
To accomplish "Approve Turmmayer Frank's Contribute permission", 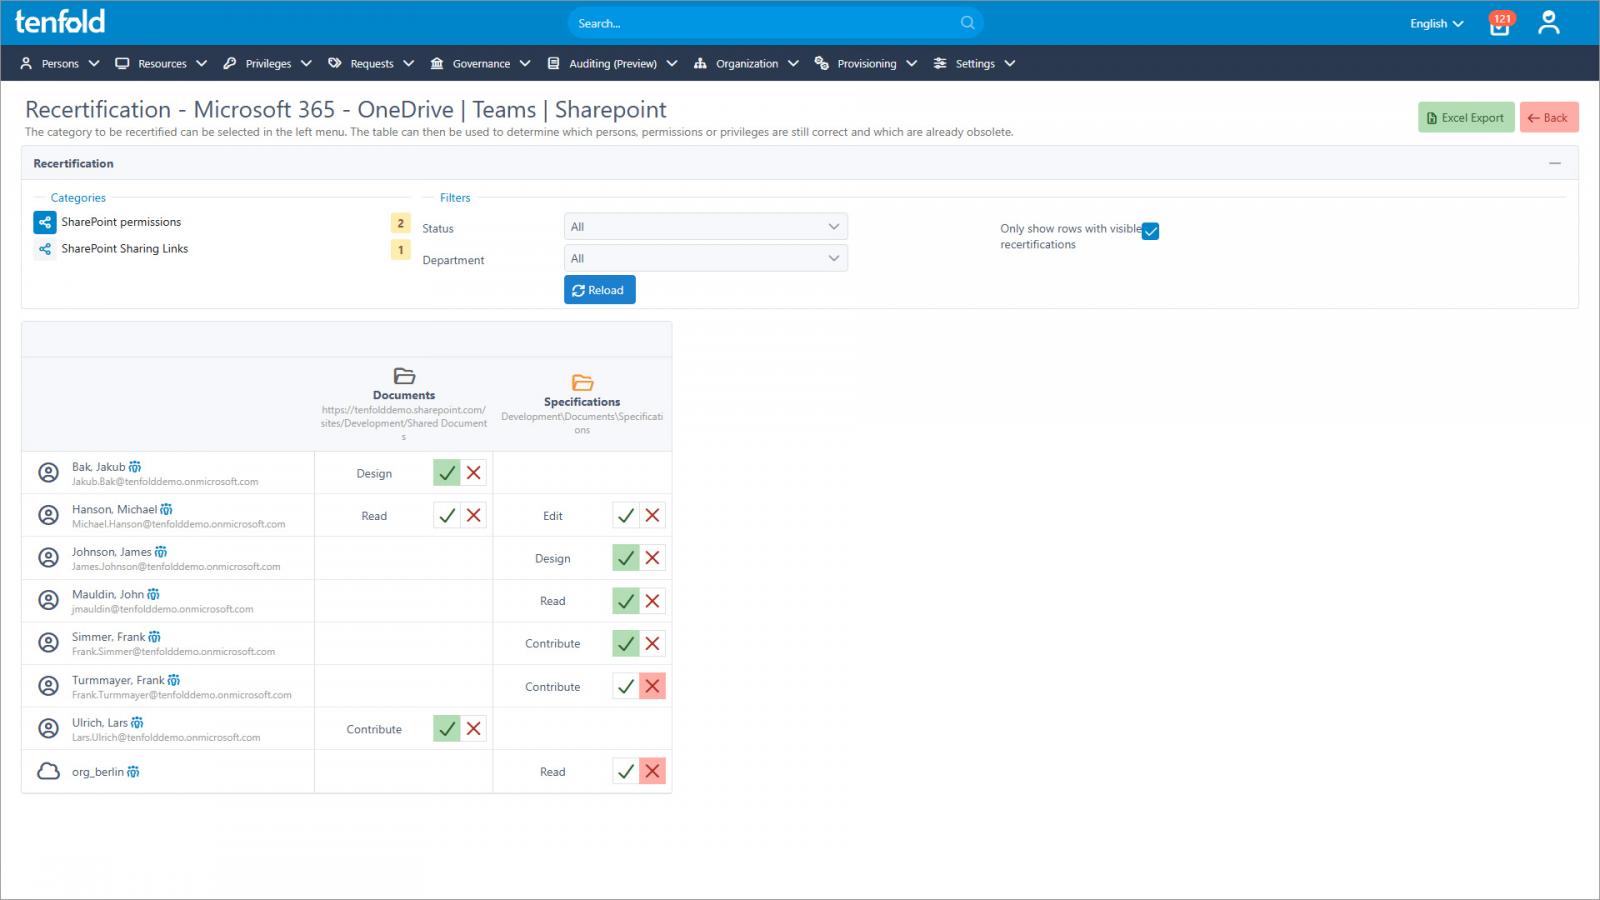I will (x=626, y=686).
